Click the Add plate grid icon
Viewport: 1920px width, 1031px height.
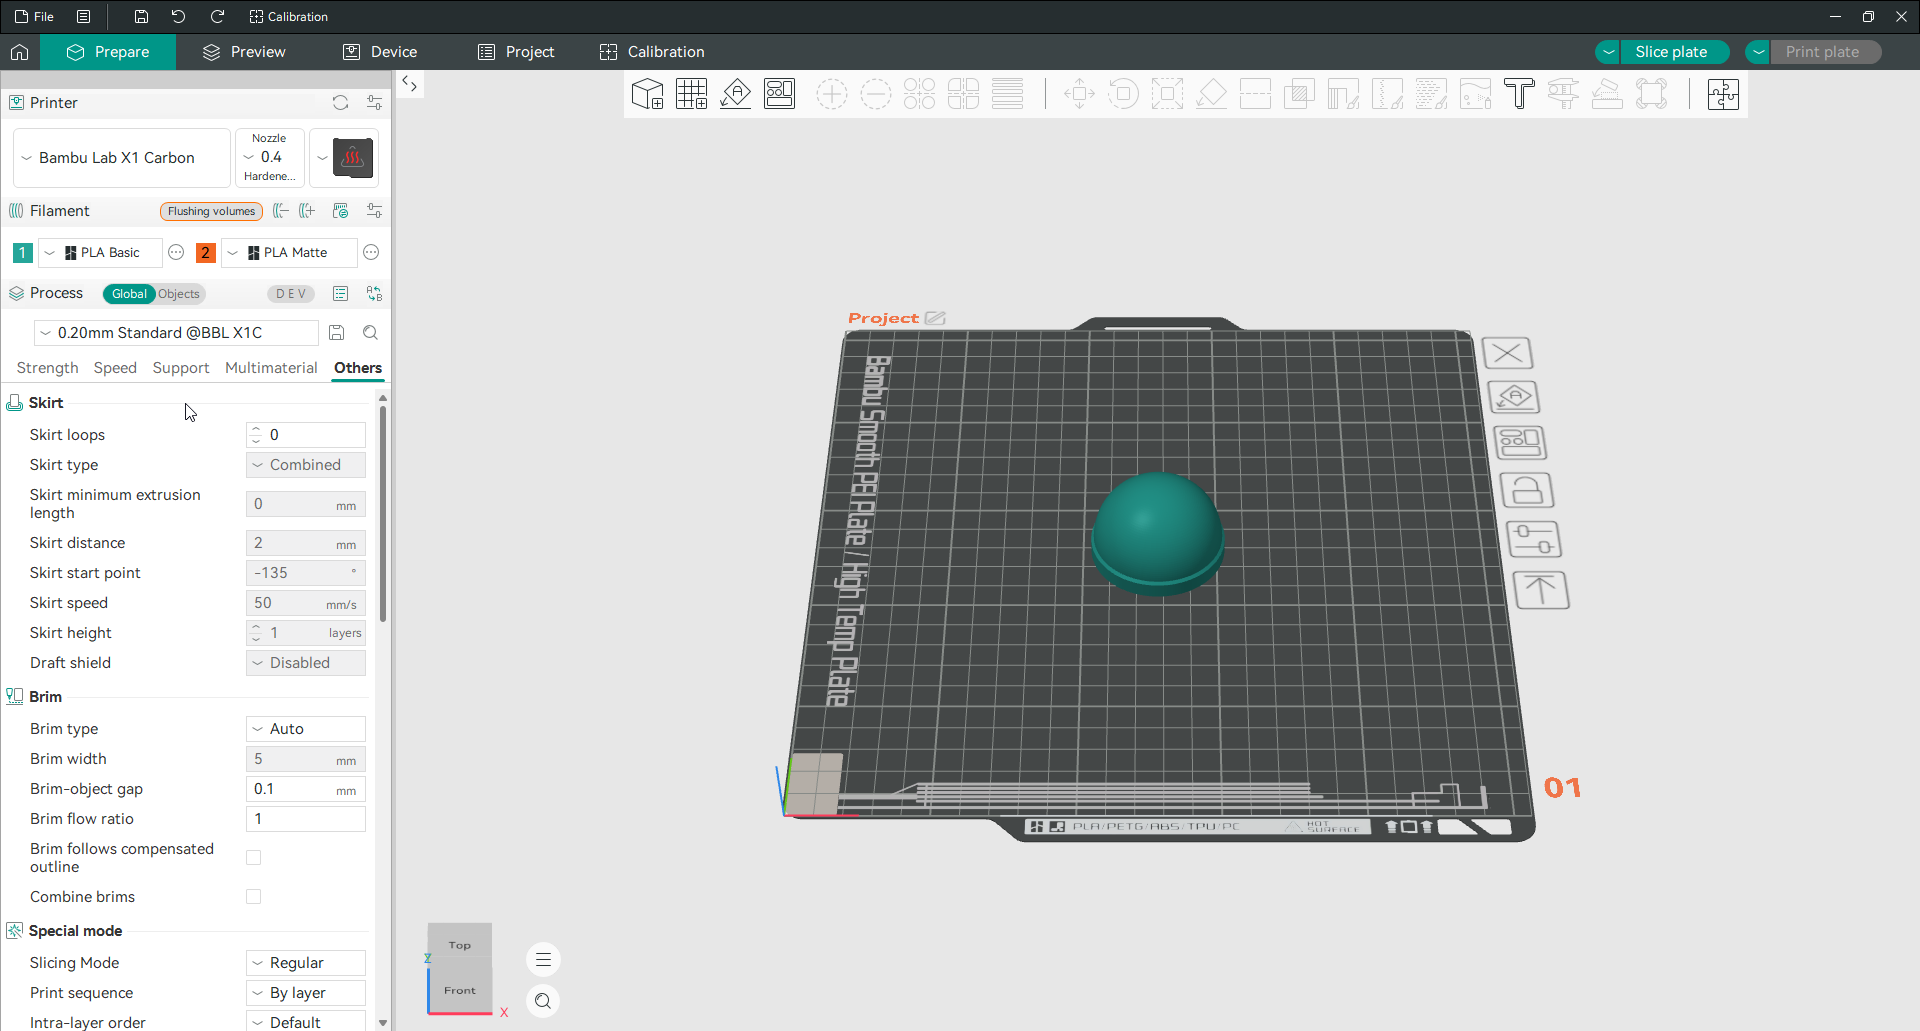(691, 94)
